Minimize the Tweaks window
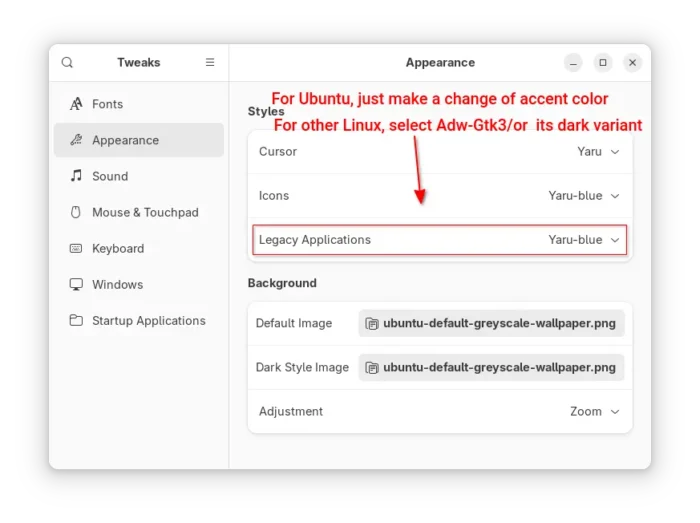This screenshot has width=700, height=523. (573, 62)
